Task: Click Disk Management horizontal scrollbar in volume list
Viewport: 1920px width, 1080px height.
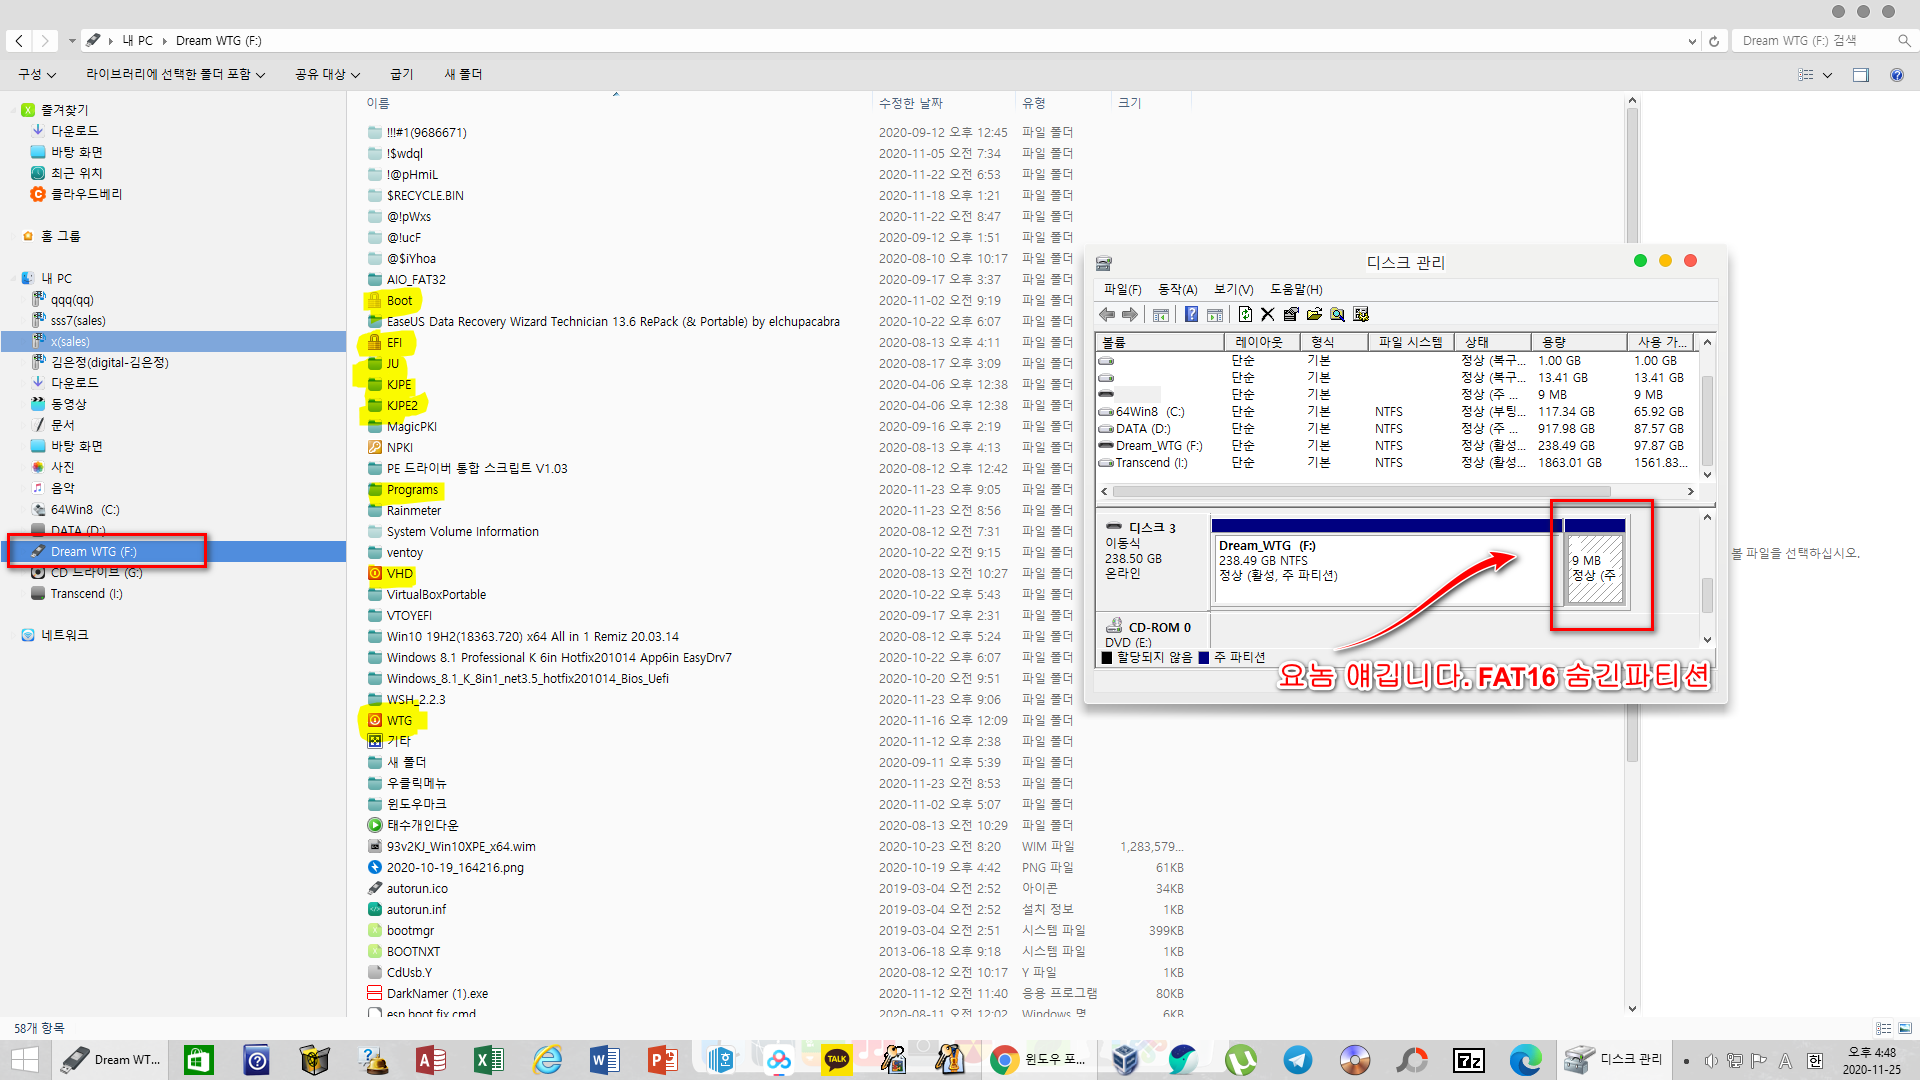Action: tap(1362, 492)
